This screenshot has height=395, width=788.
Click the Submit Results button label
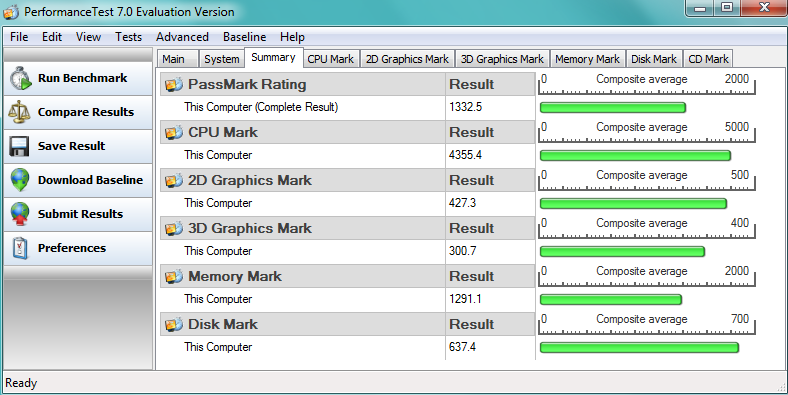80,214
